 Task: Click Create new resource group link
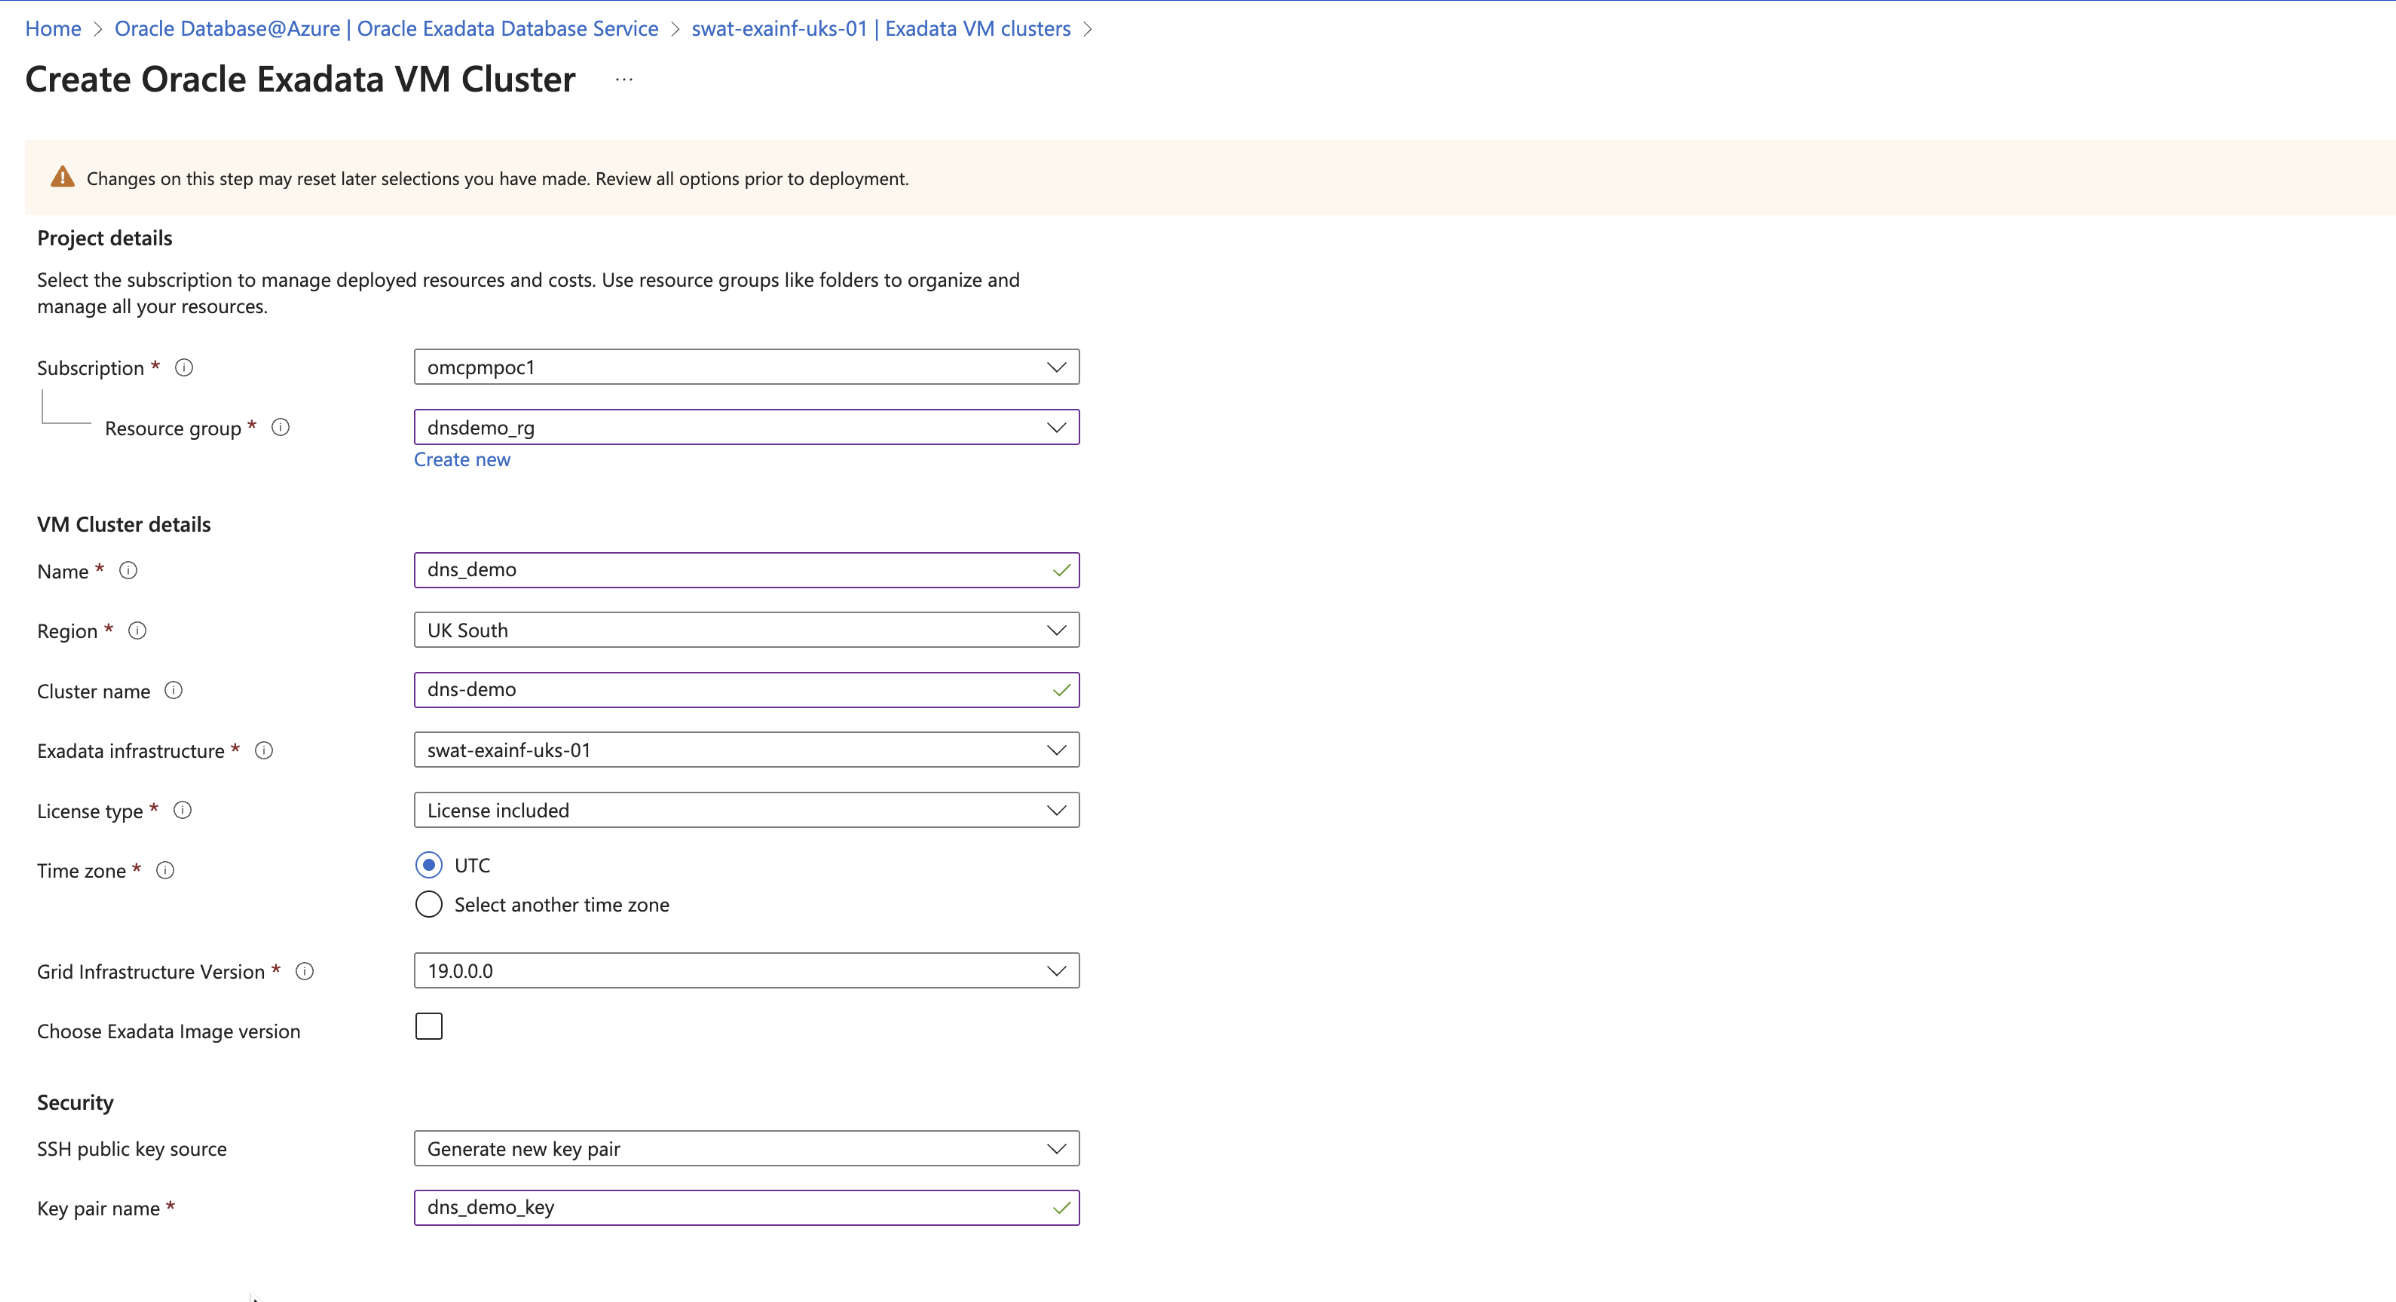click(462, 459)
